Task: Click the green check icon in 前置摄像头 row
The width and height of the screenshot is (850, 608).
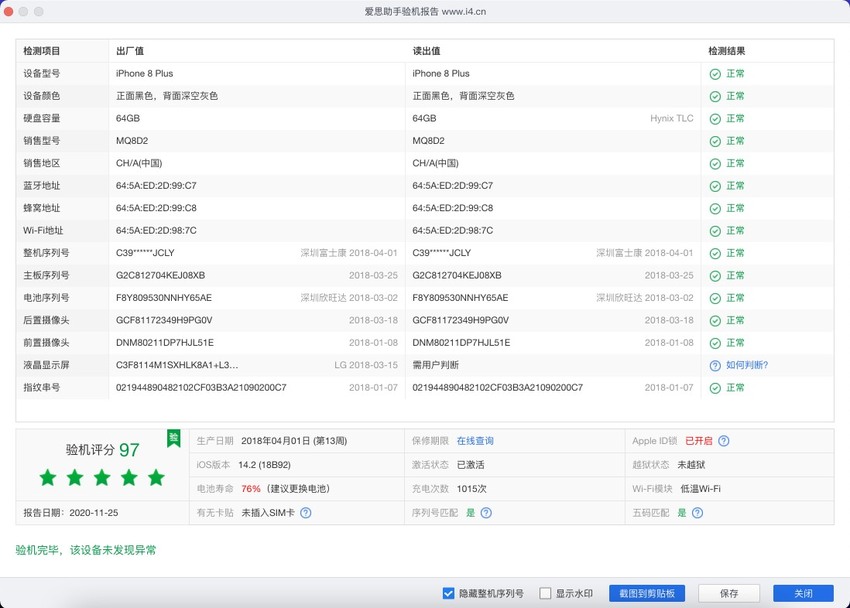Action: tap(715, 344)
